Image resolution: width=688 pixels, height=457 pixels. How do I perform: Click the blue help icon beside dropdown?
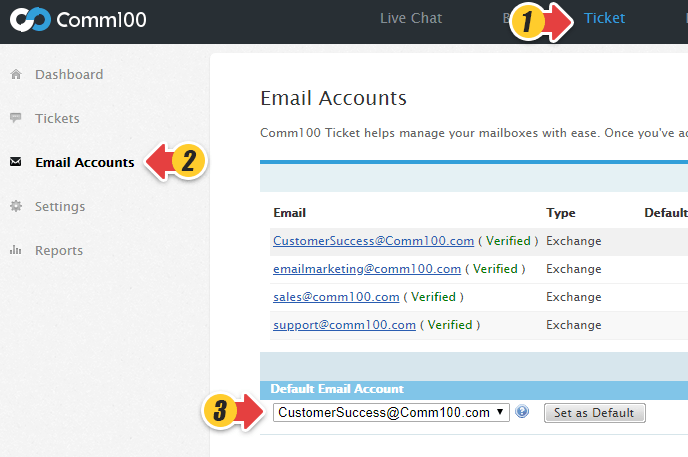click(x=522, y=412)
